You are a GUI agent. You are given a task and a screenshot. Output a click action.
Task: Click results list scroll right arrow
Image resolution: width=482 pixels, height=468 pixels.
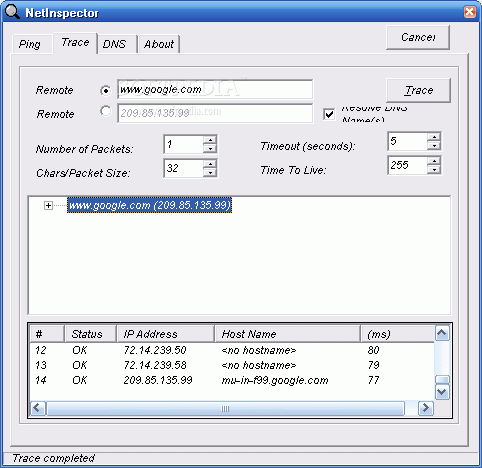[x=426, y=408]
